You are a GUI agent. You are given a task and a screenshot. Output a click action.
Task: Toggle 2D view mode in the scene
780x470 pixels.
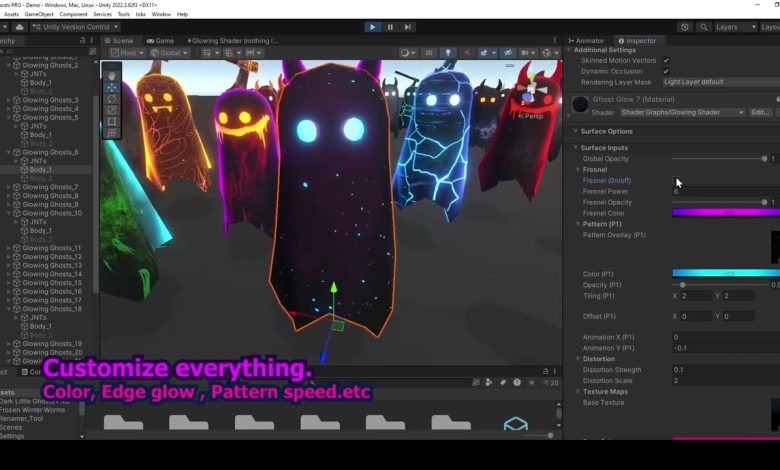pyautogui.click(x=429, y=53)
